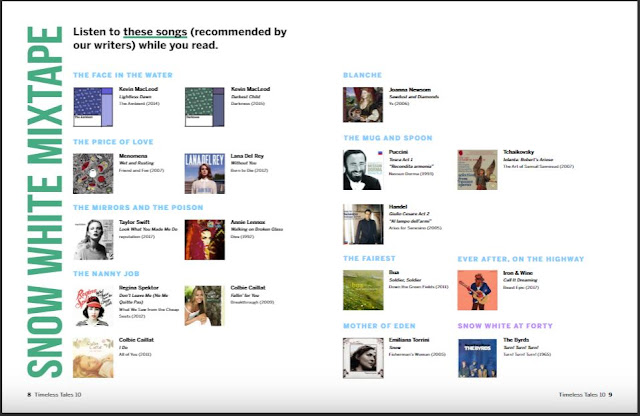
Task: Click Ilsa Down the Green Fields cover
Action: pyautogui.click(x=362, y=290)
